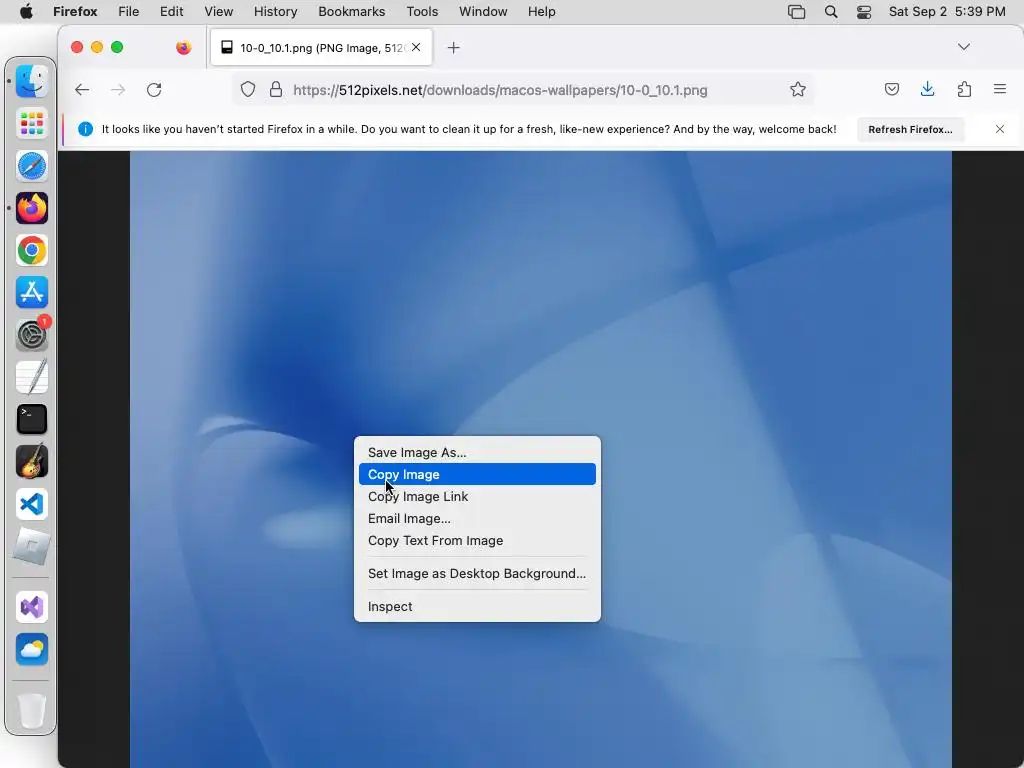Click the Stage Manager menu bar icon
The image size is (1024, 768).
click(797, 12)
